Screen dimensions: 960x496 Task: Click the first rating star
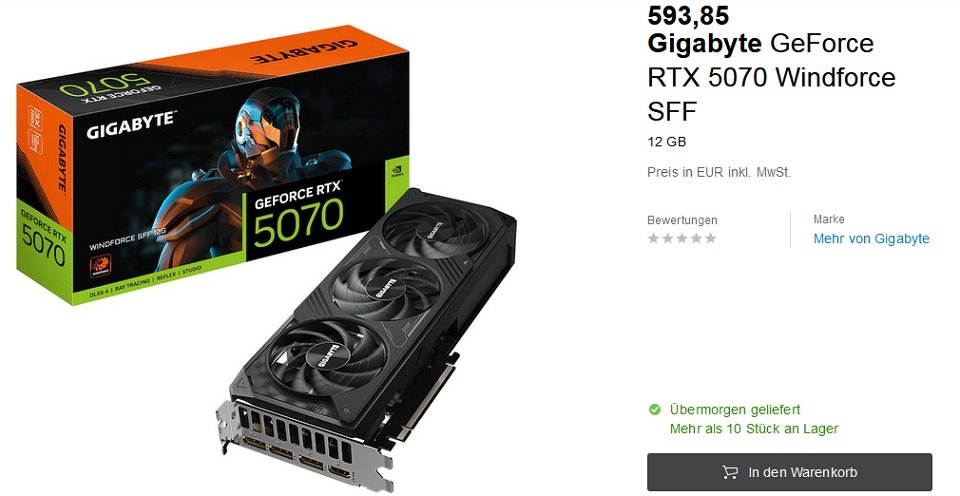653,238
